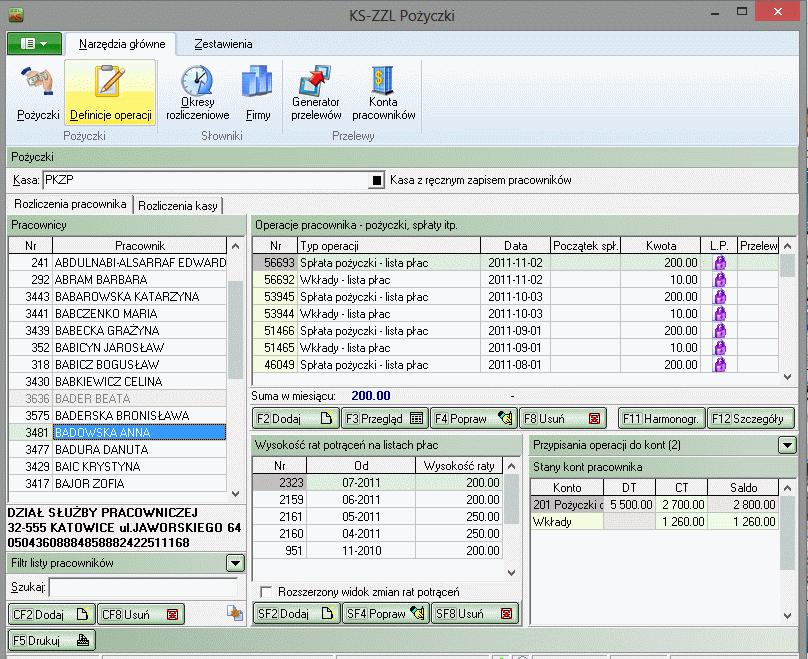Click the Pracownik column header
The image size is (808, 659).
pyautogui.click(x=140, y=246)
